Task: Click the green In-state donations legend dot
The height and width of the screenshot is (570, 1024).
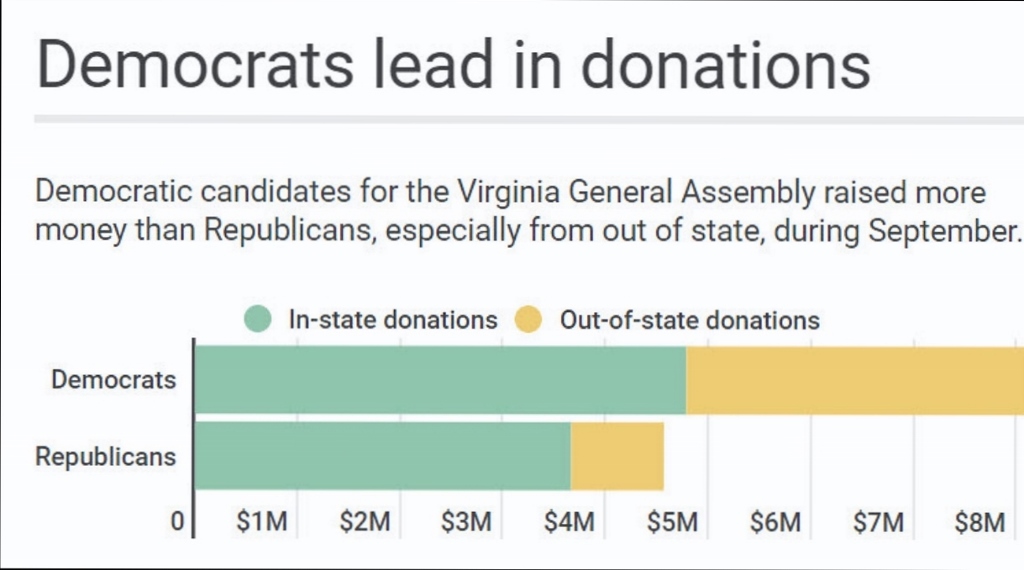Action: (257, 319)
